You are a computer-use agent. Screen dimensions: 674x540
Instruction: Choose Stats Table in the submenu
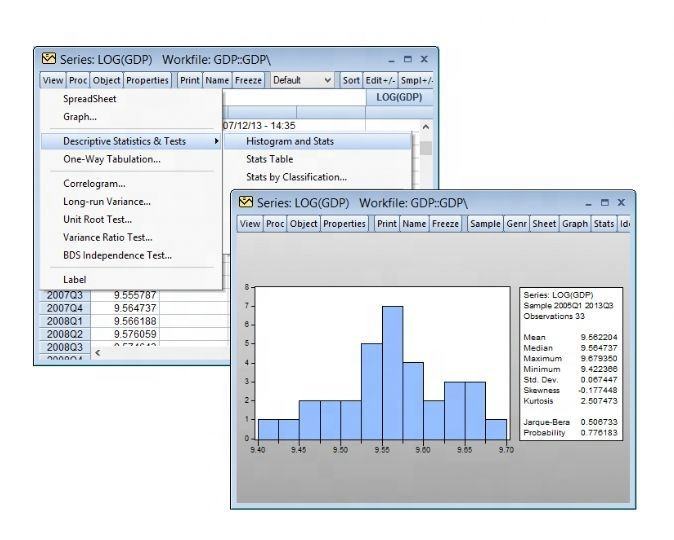269,159
